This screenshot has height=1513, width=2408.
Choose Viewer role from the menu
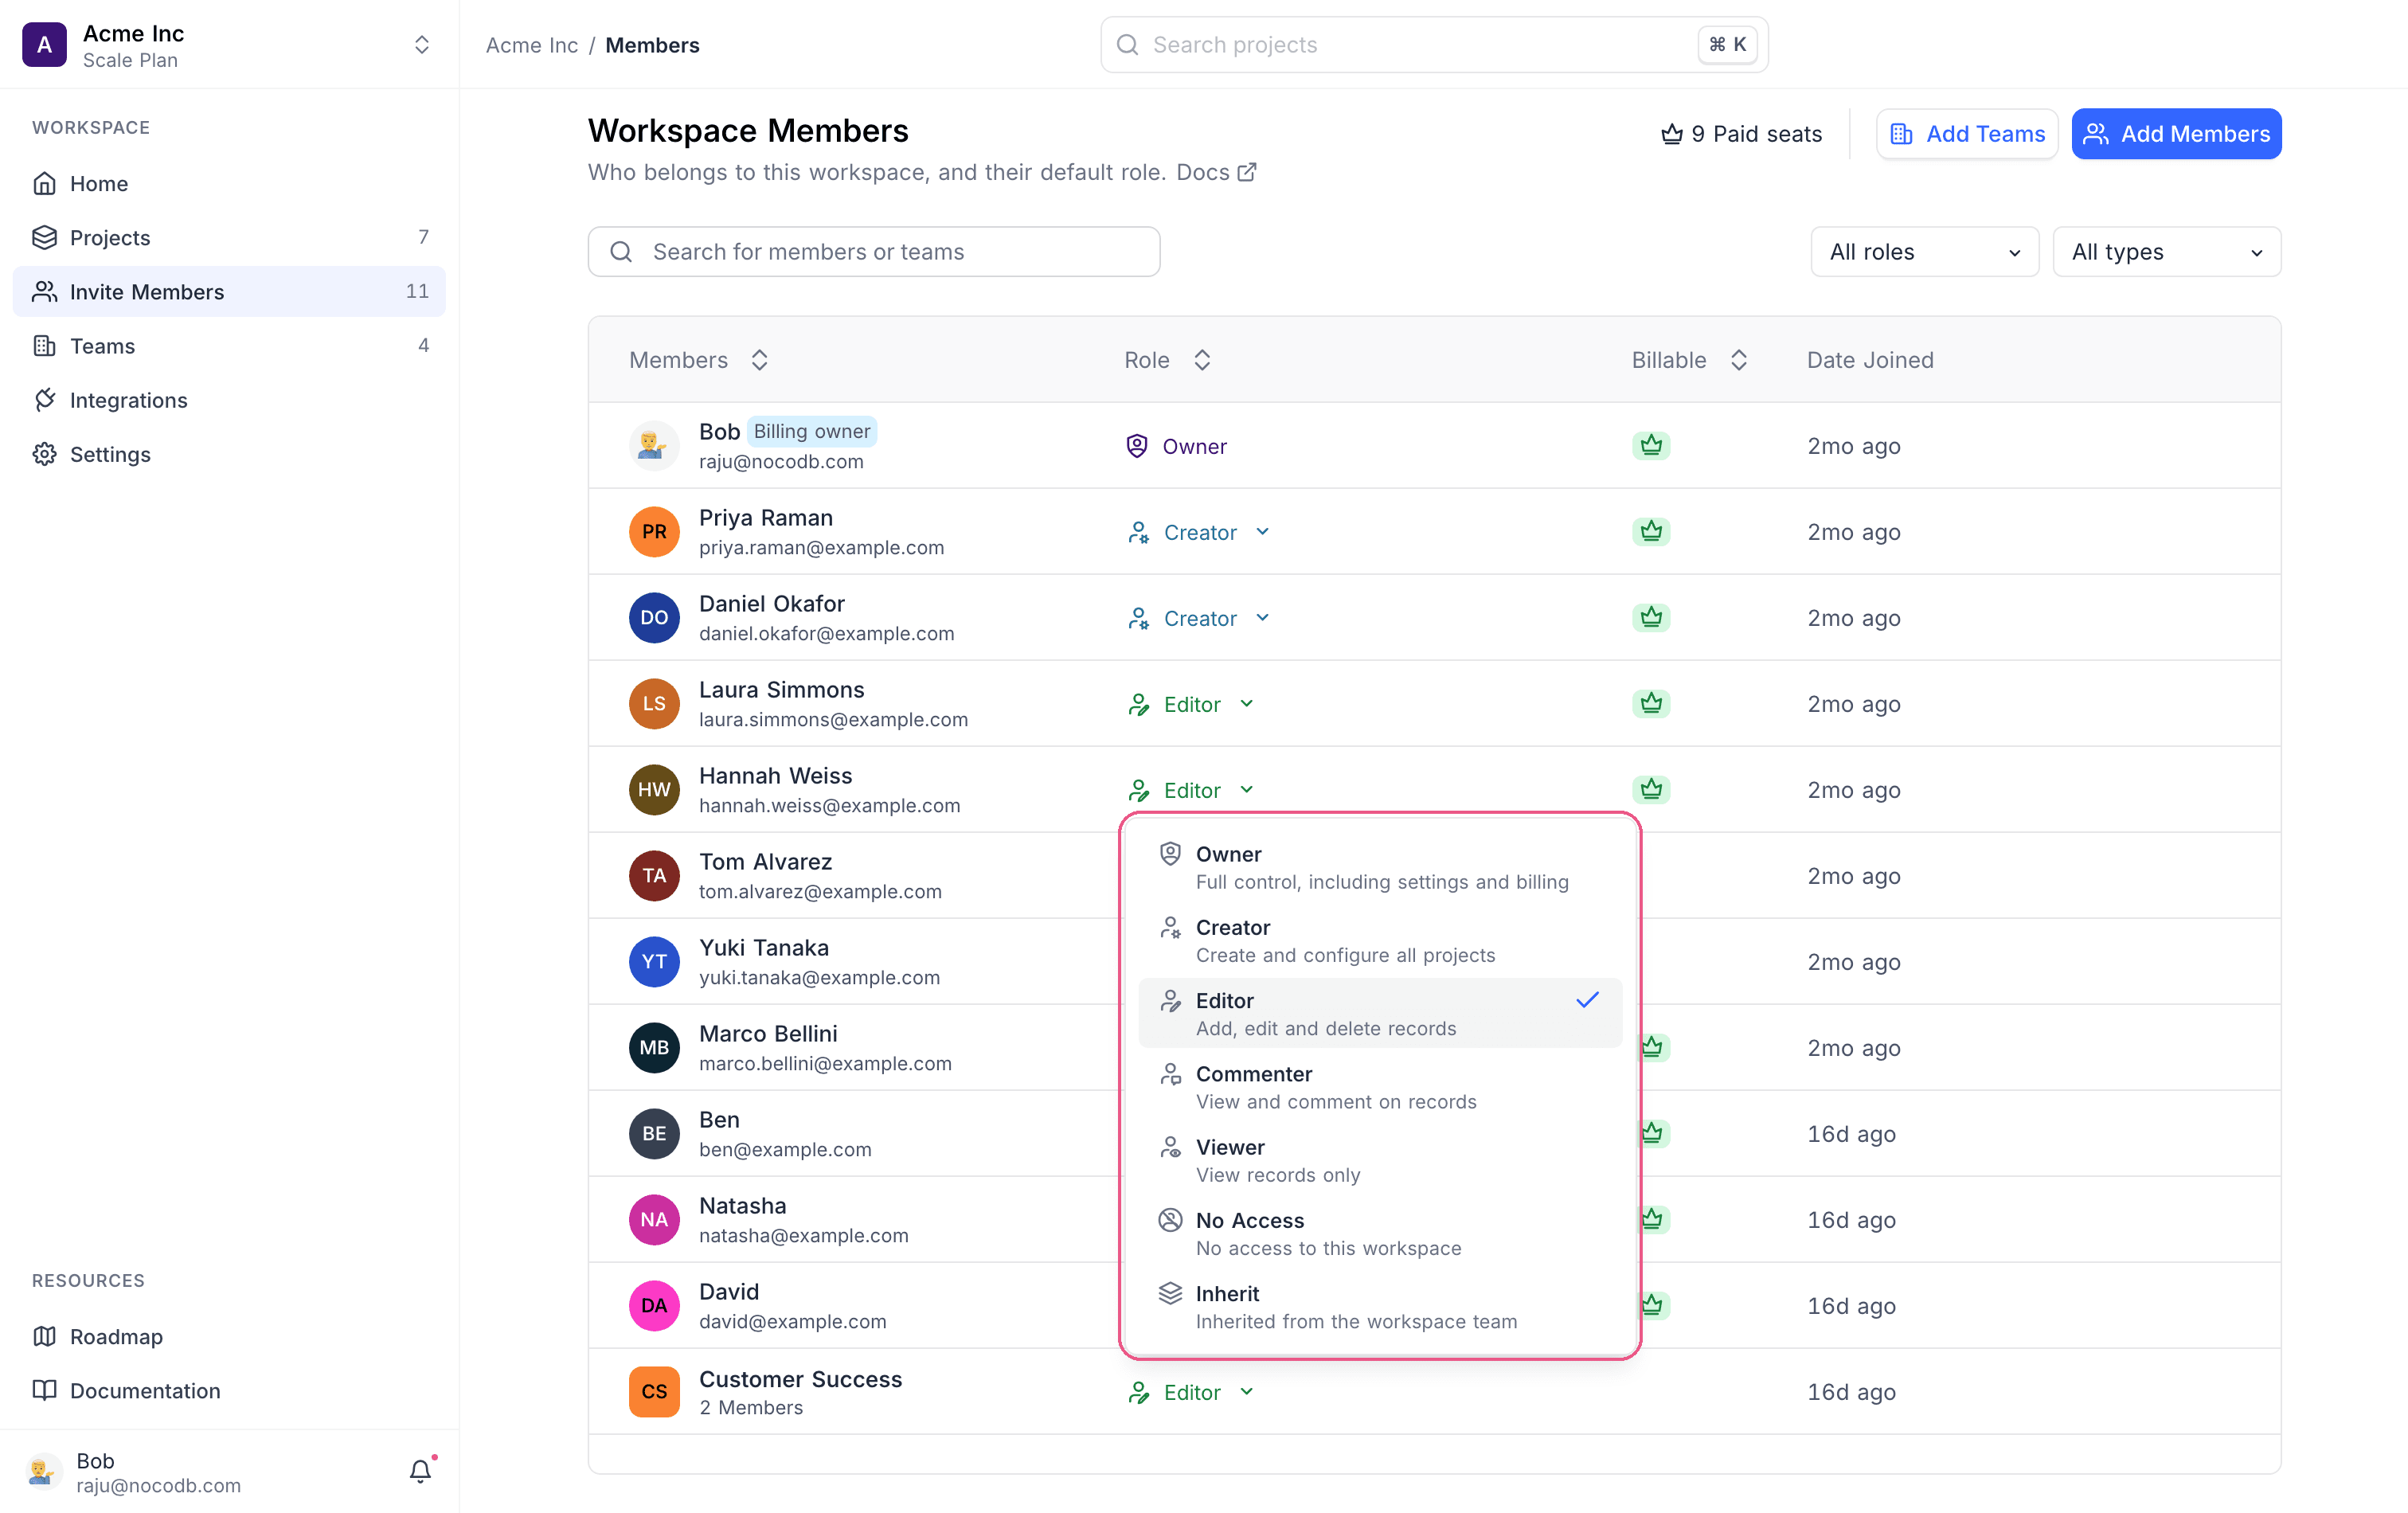pyautogui.click(x=1380, y=1160)
